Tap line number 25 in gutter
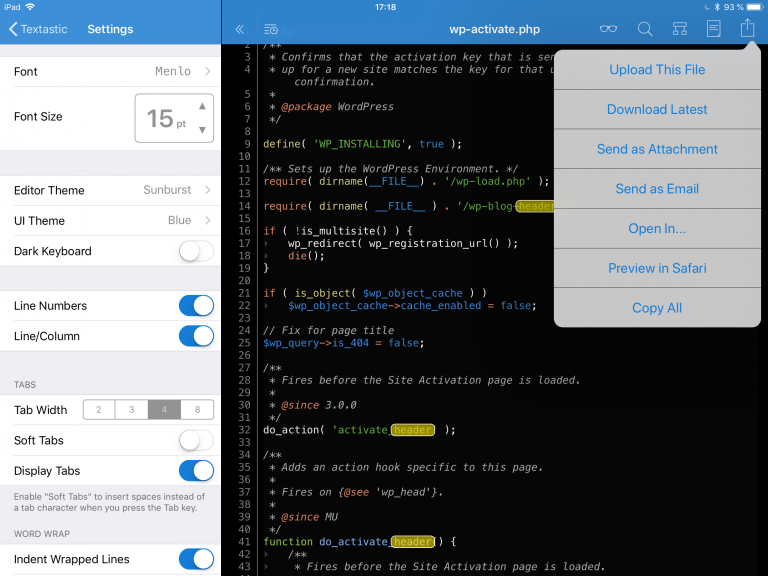768x576 pixels. (x=244, y=343)
